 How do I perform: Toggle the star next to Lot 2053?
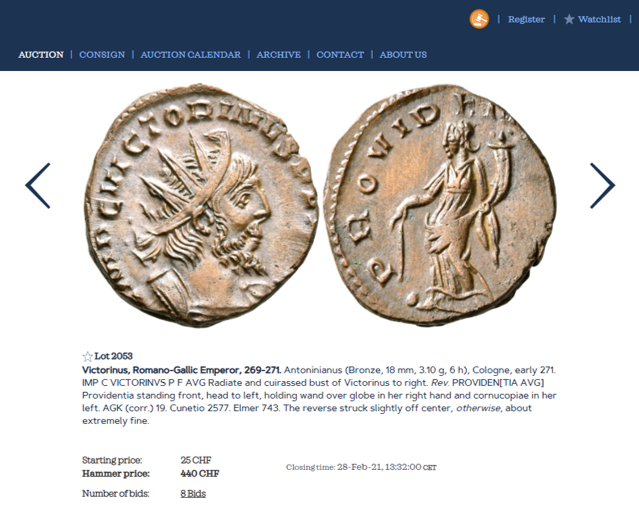click(88, 357)
